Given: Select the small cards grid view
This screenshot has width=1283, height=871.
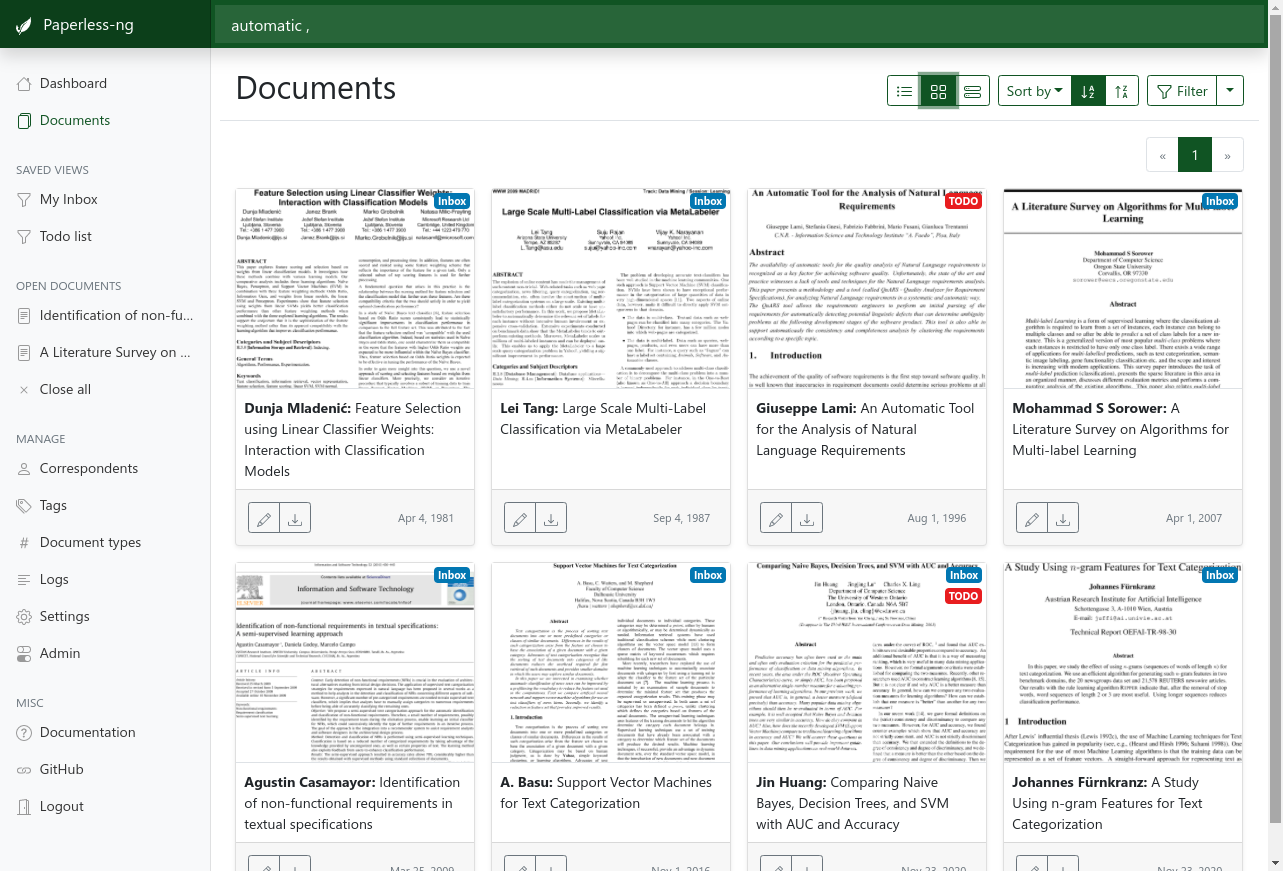Looking at the screenshot, I should tap(938, 91).
